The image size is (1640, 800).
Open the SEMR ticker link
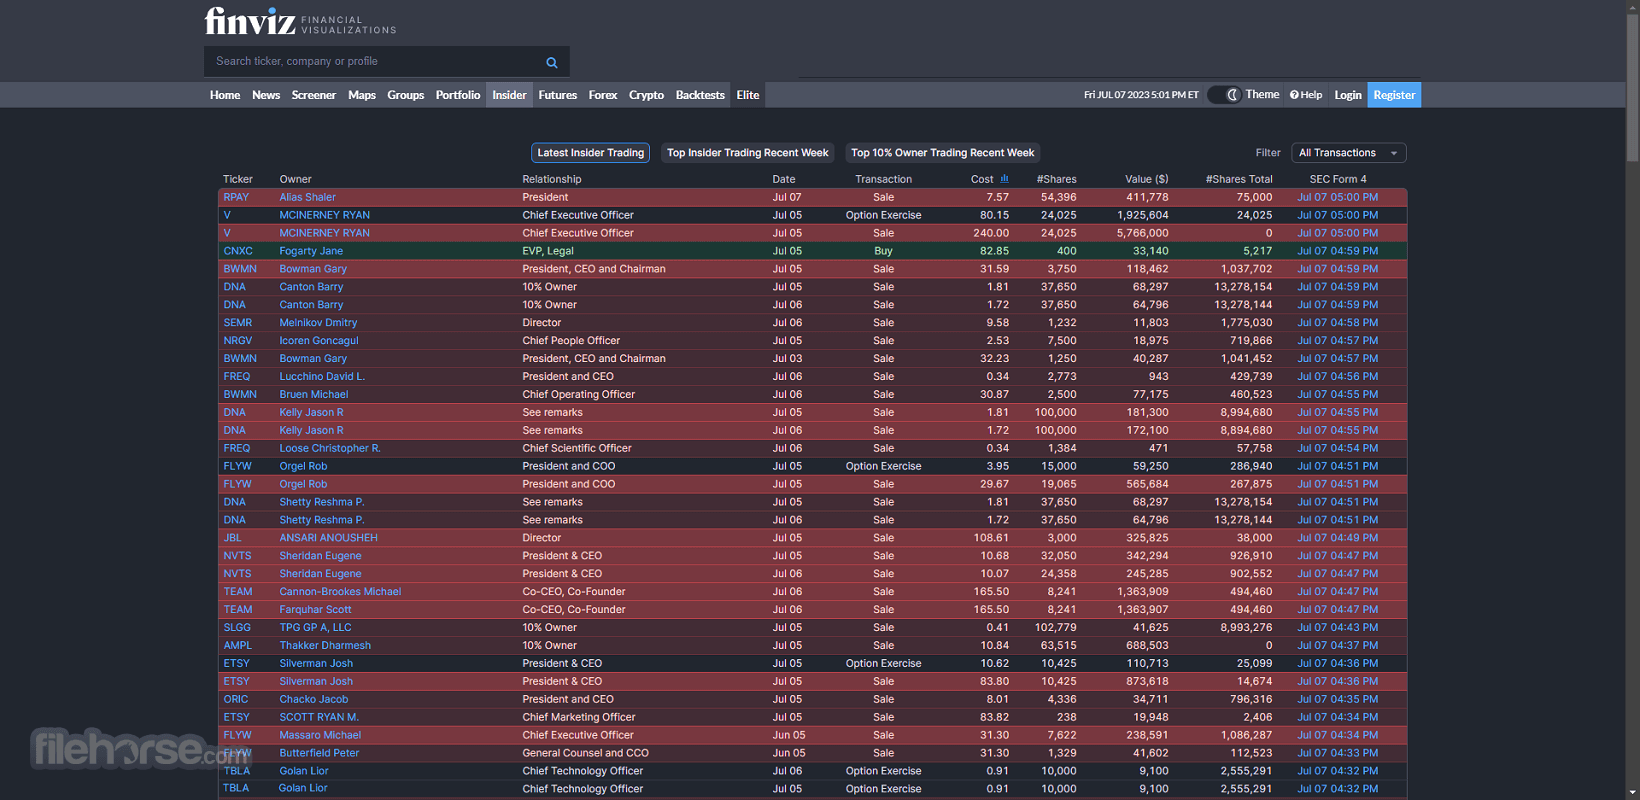click(238, 323)
